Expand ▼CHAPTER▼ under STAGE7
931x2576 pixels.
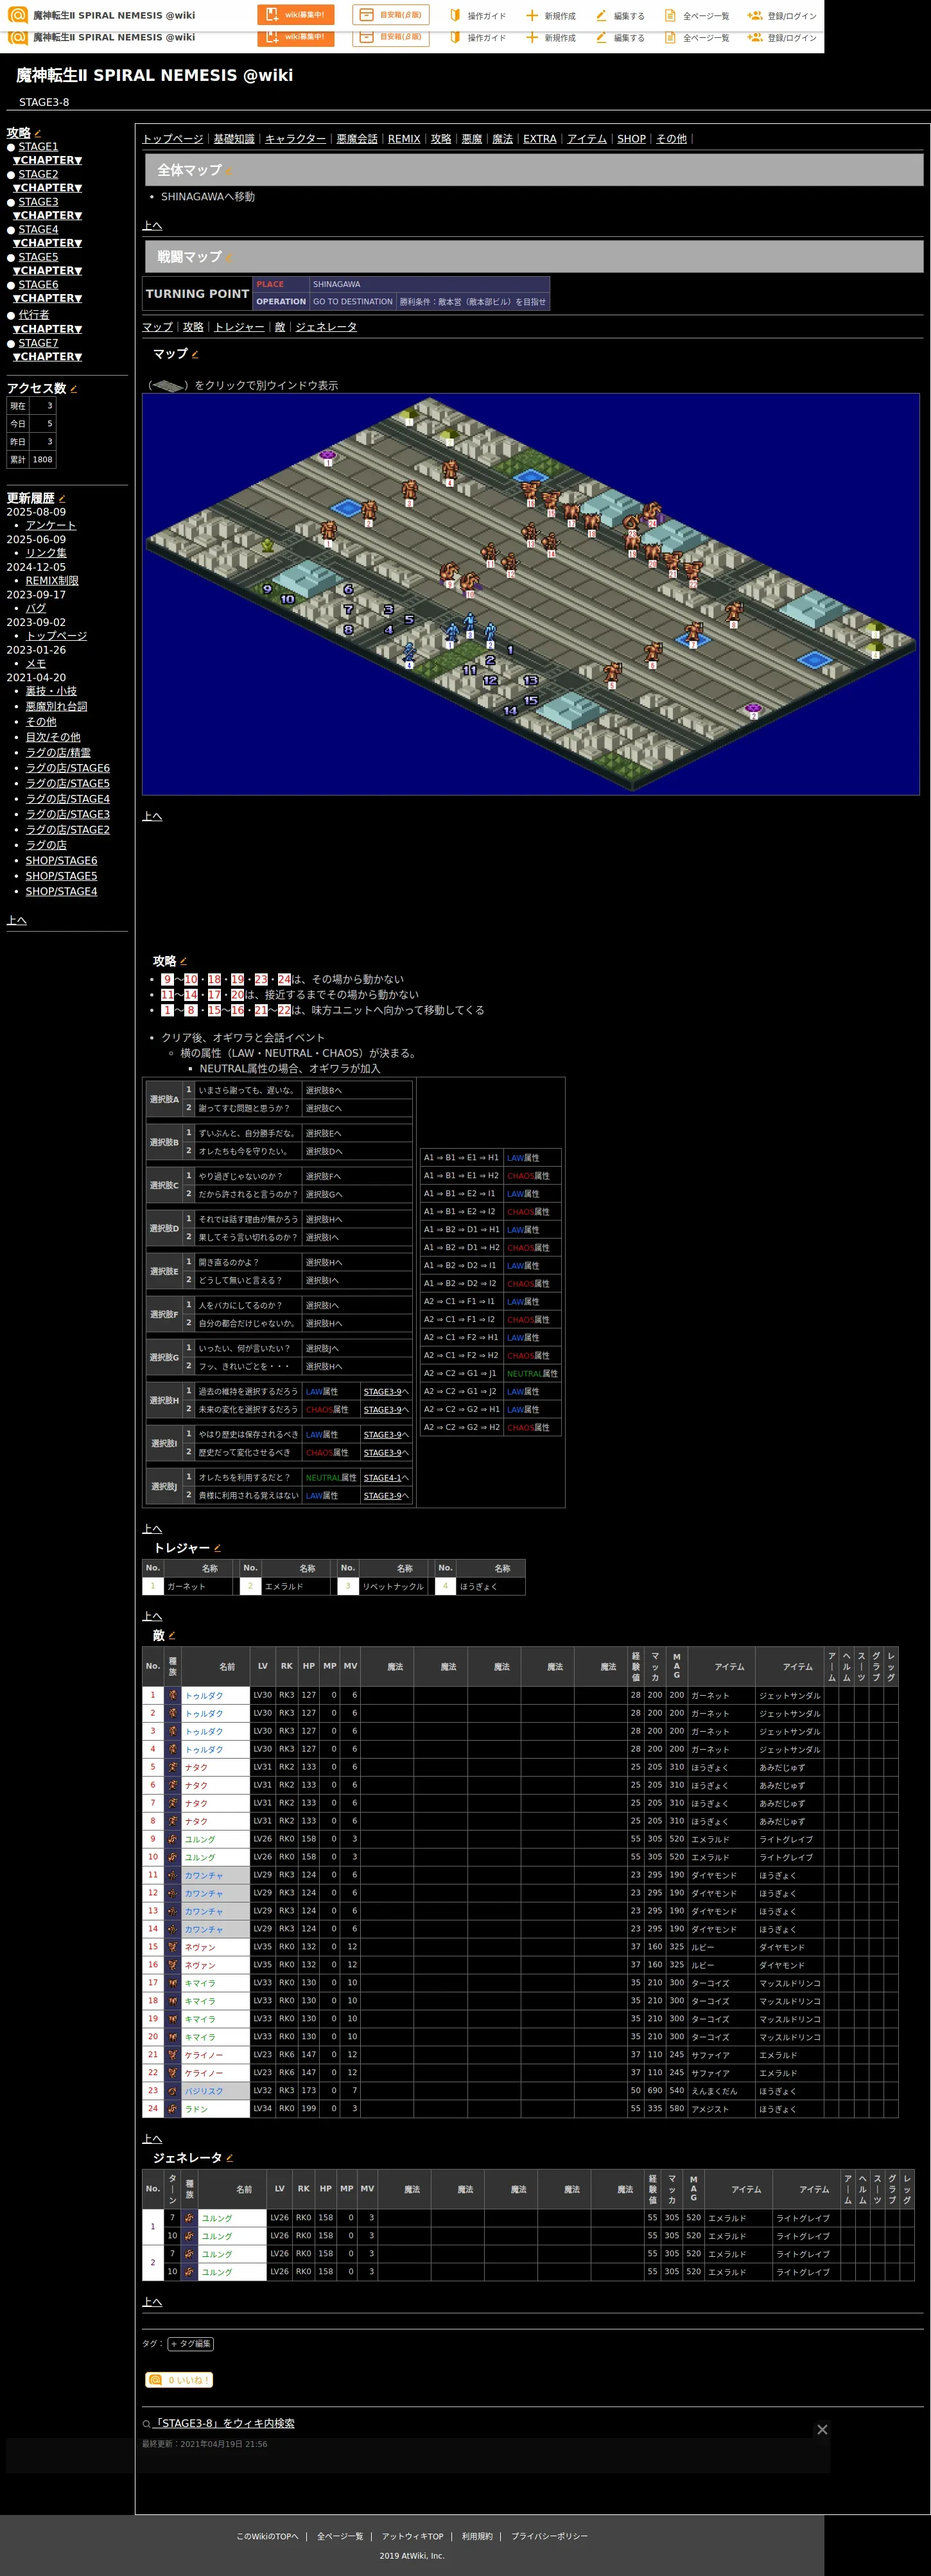(x=48, y=357)
